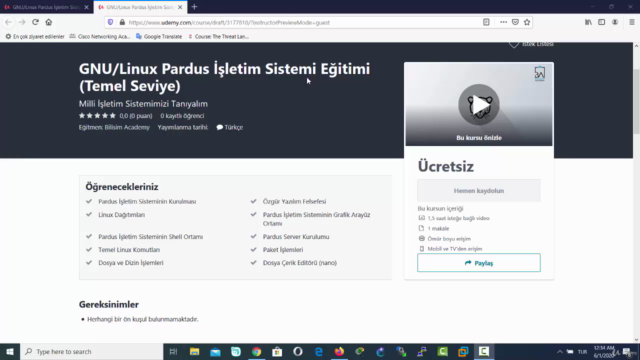Screen dimensions: 640x360
Task: Click '1 makale' content item
Action: click(x=438, y=229)
